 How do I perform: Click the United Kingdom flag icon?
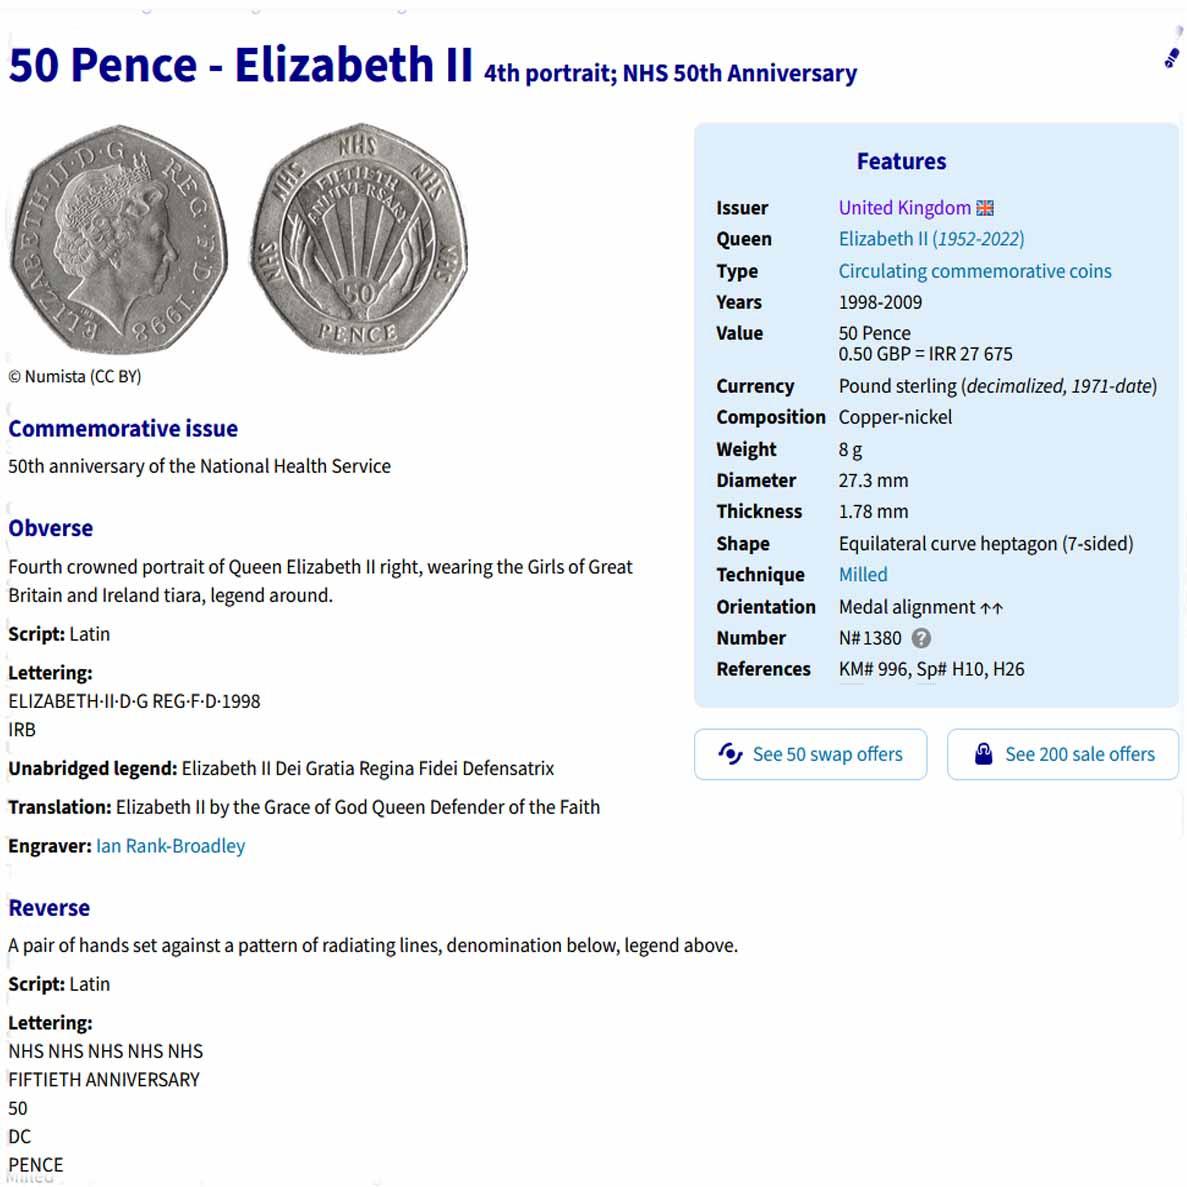(x=985, y=208)
